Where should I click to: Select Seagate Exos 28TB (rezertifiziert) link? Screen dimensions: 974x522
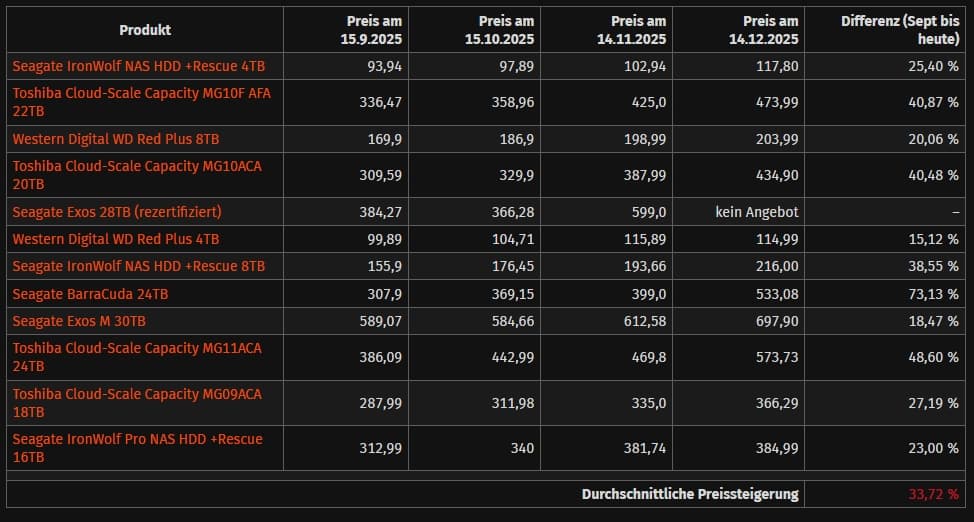tap(117, 212)
